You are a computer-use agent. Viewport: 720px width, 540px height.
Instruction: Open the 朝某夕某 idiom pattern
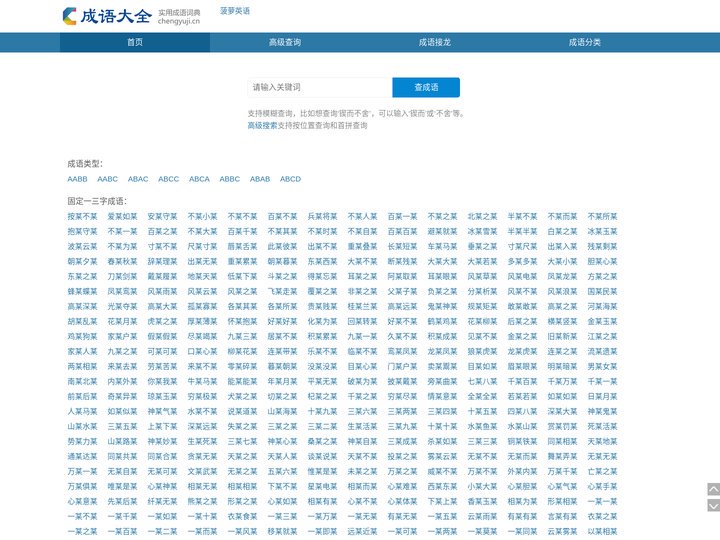82,261
